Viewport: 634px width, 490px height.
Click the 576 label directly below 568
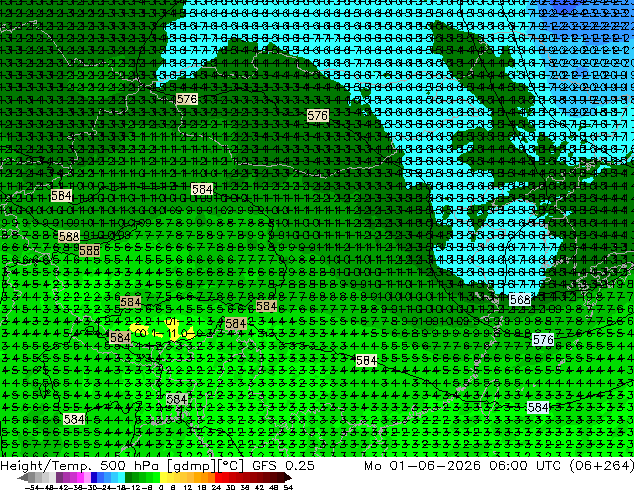click(543, 340)
